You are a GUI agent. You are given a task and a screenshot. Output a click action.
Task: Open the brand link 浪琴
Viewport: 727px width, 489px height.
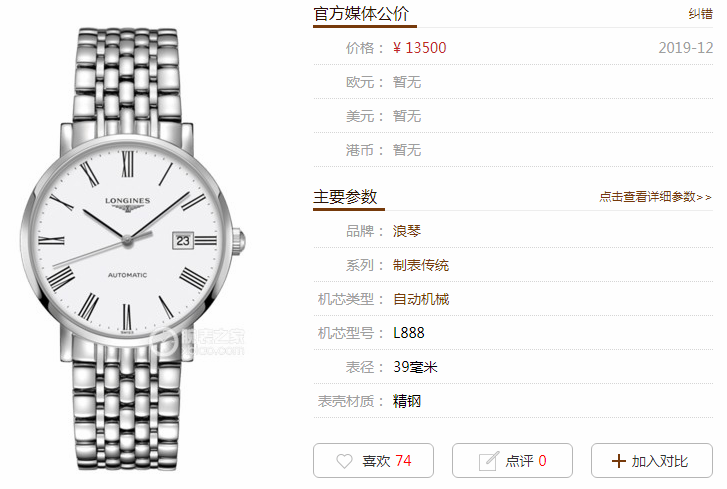pyautogui.click(x=407, y=231)
